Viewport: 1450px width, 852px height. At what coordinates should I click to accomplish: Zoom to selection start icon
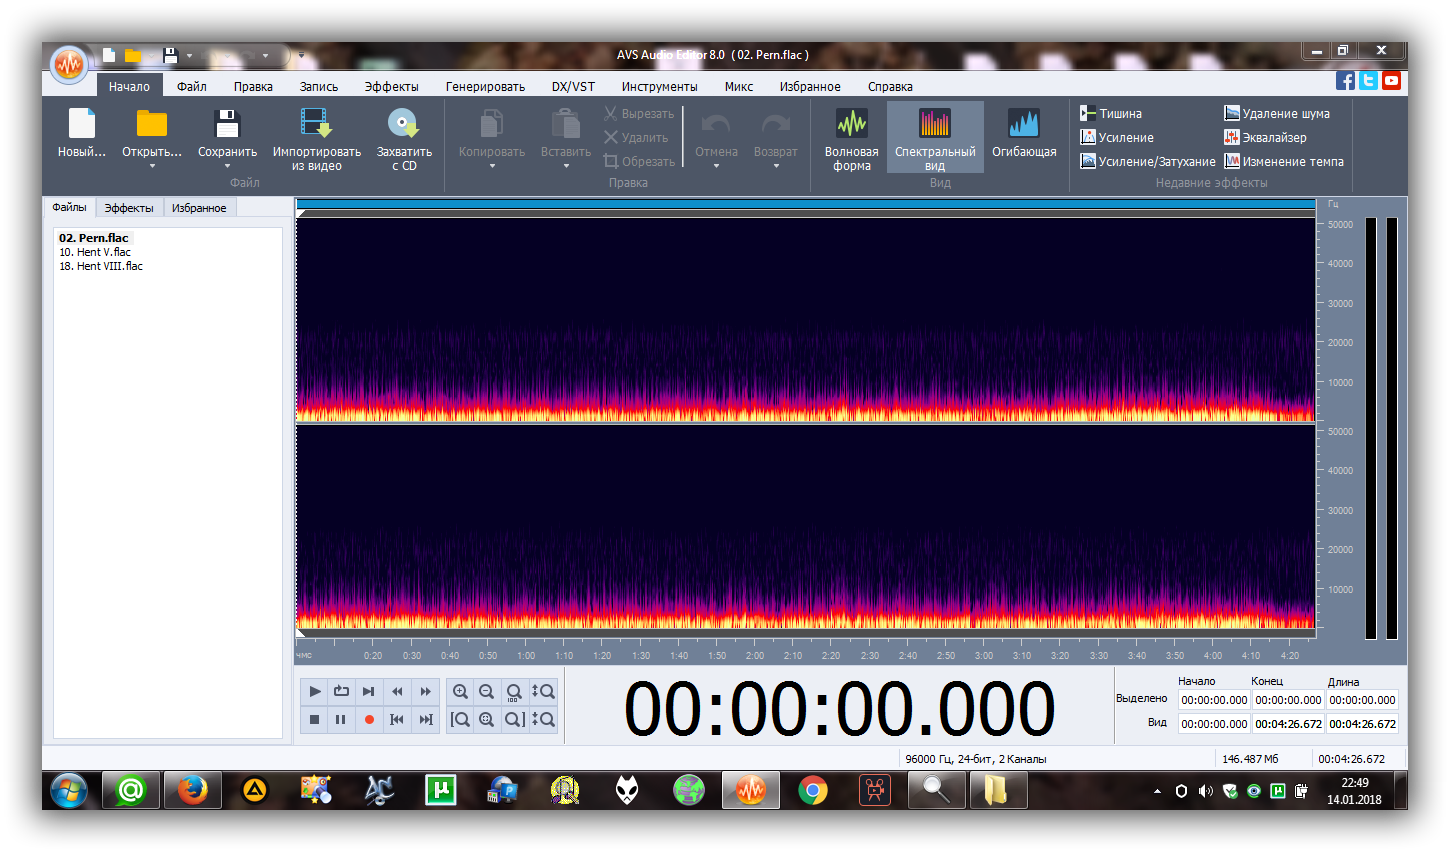(460, 719)
